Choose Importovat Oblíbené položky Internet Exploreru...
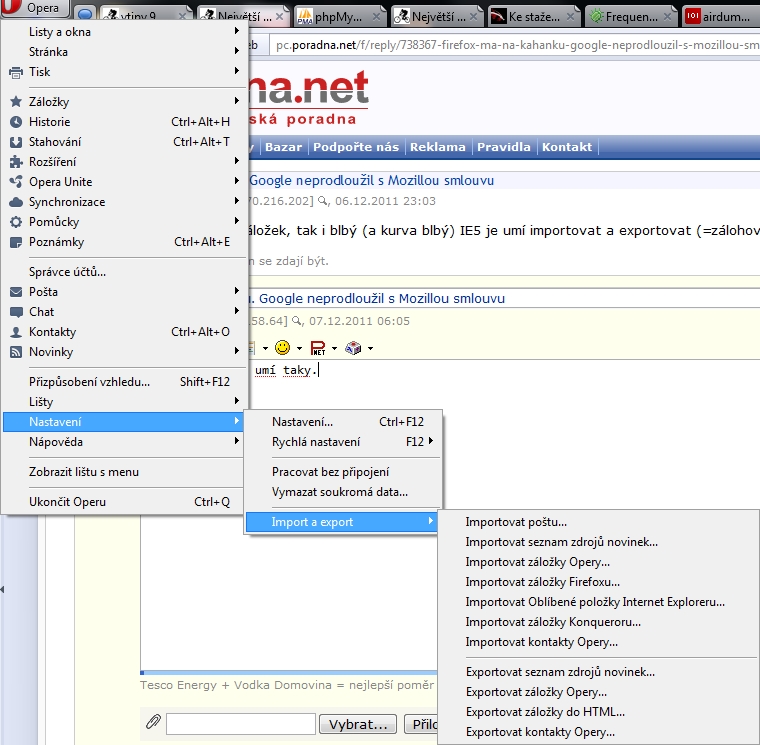The image size is (760, 745). (x=599, y=602)
